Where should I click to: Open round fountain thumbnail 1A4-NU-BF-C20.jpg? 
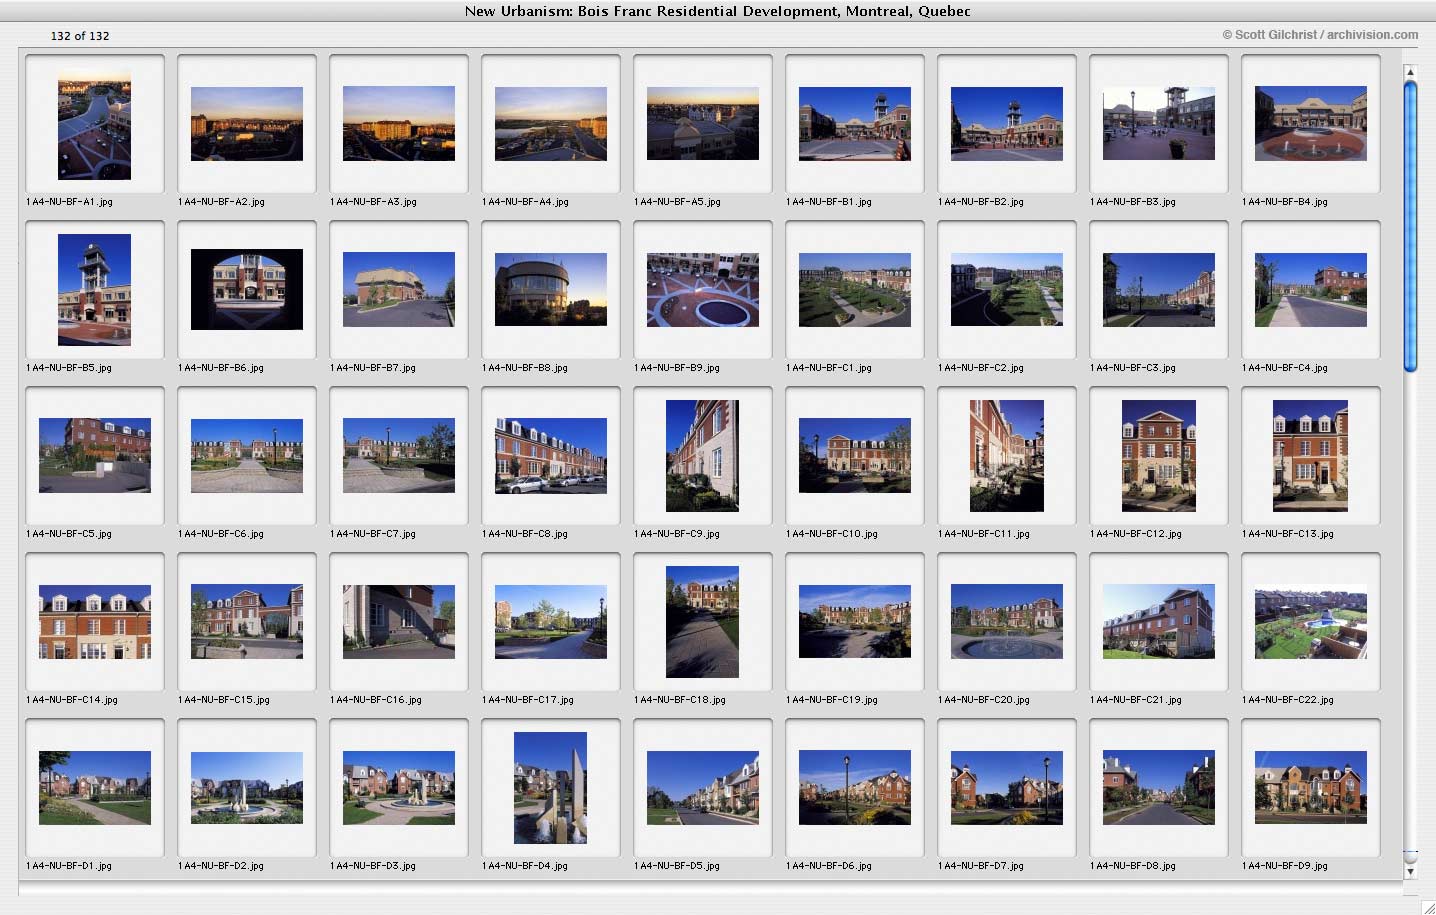(1007, 622)
